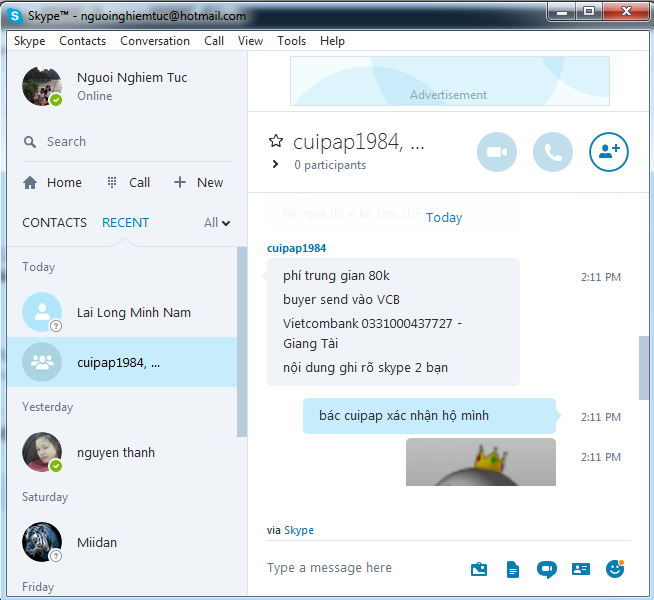Click the '0 participants' label

click(330, 165)
